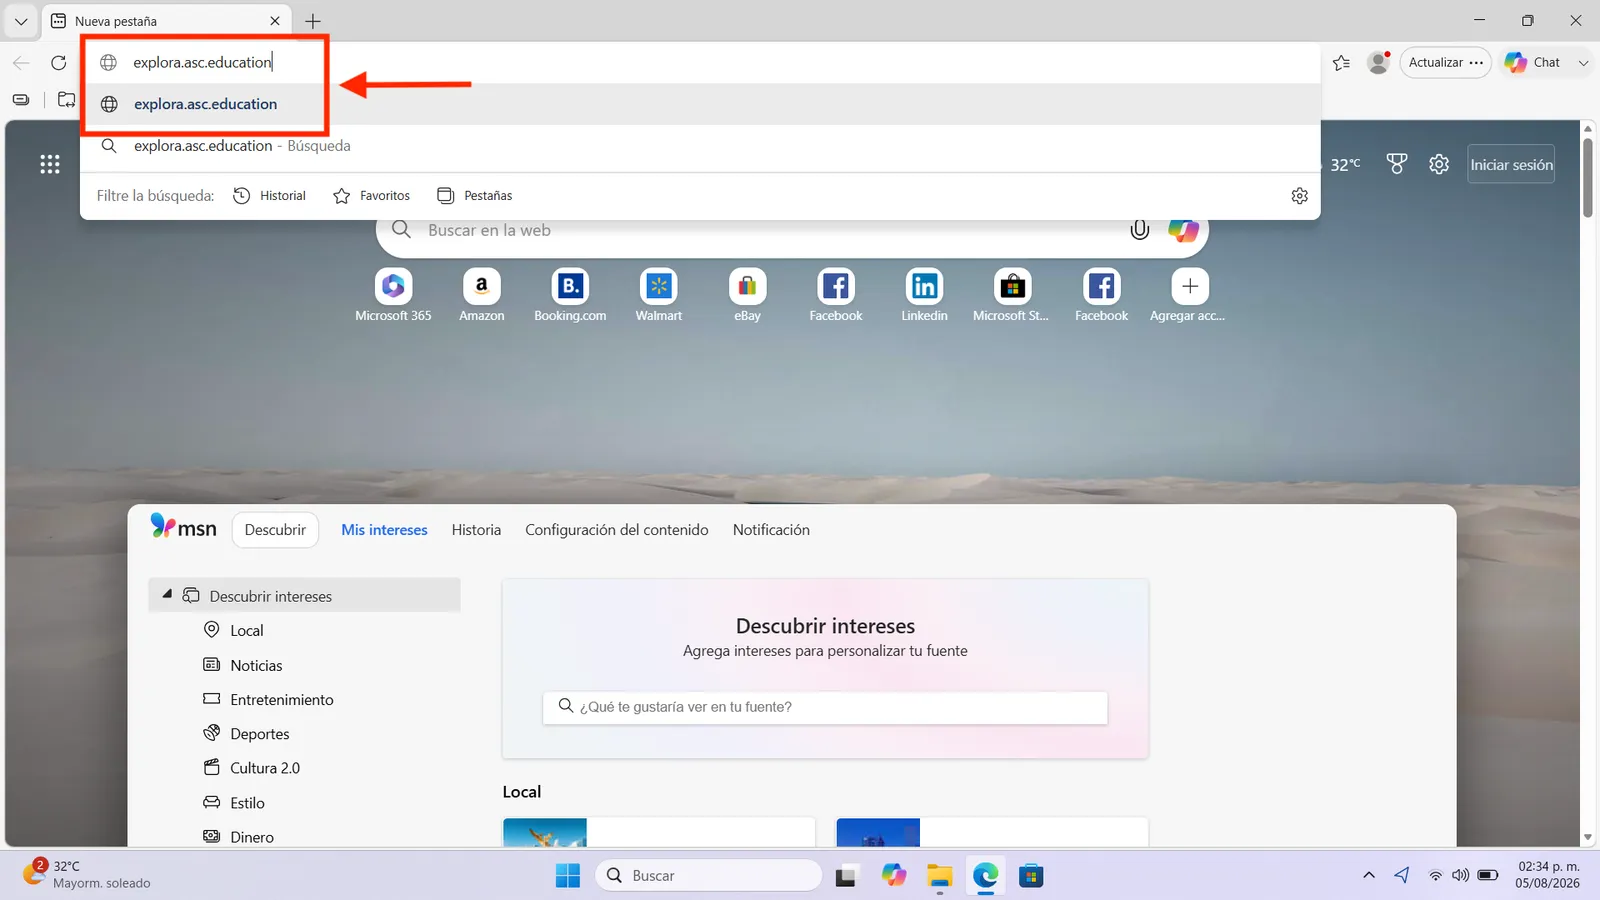Select Noticias interest category

click(243, 665)
